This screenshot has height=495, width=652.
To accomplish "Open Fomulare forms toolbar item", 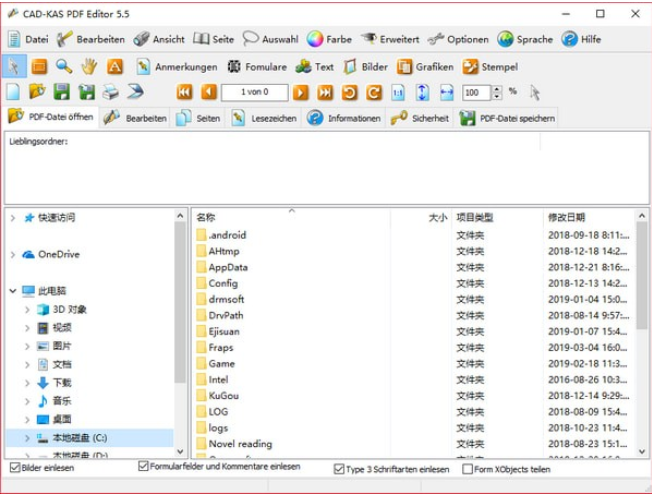I will [x=257, y=67].
